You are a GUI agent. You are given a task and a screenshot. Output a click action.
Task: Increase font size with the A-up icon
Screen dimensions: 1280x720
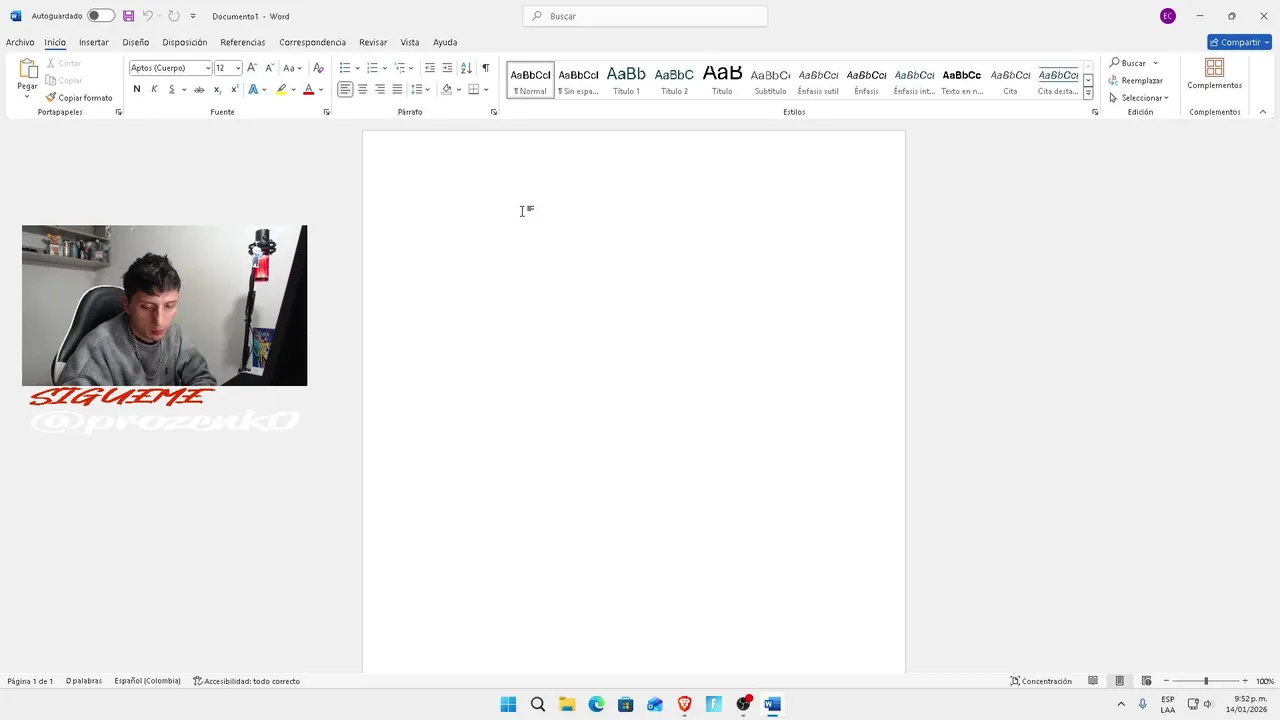pos(252,68)
